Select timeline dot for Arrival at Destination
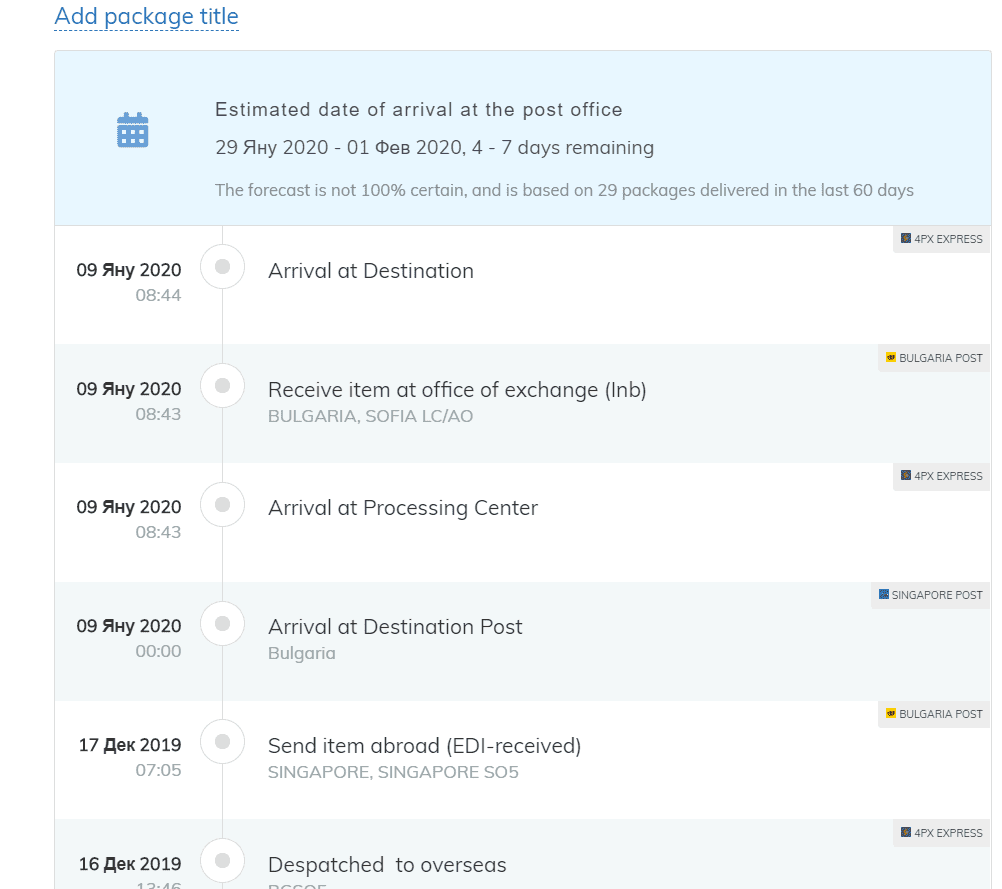The image size is (1002, 889). point(223,267)
